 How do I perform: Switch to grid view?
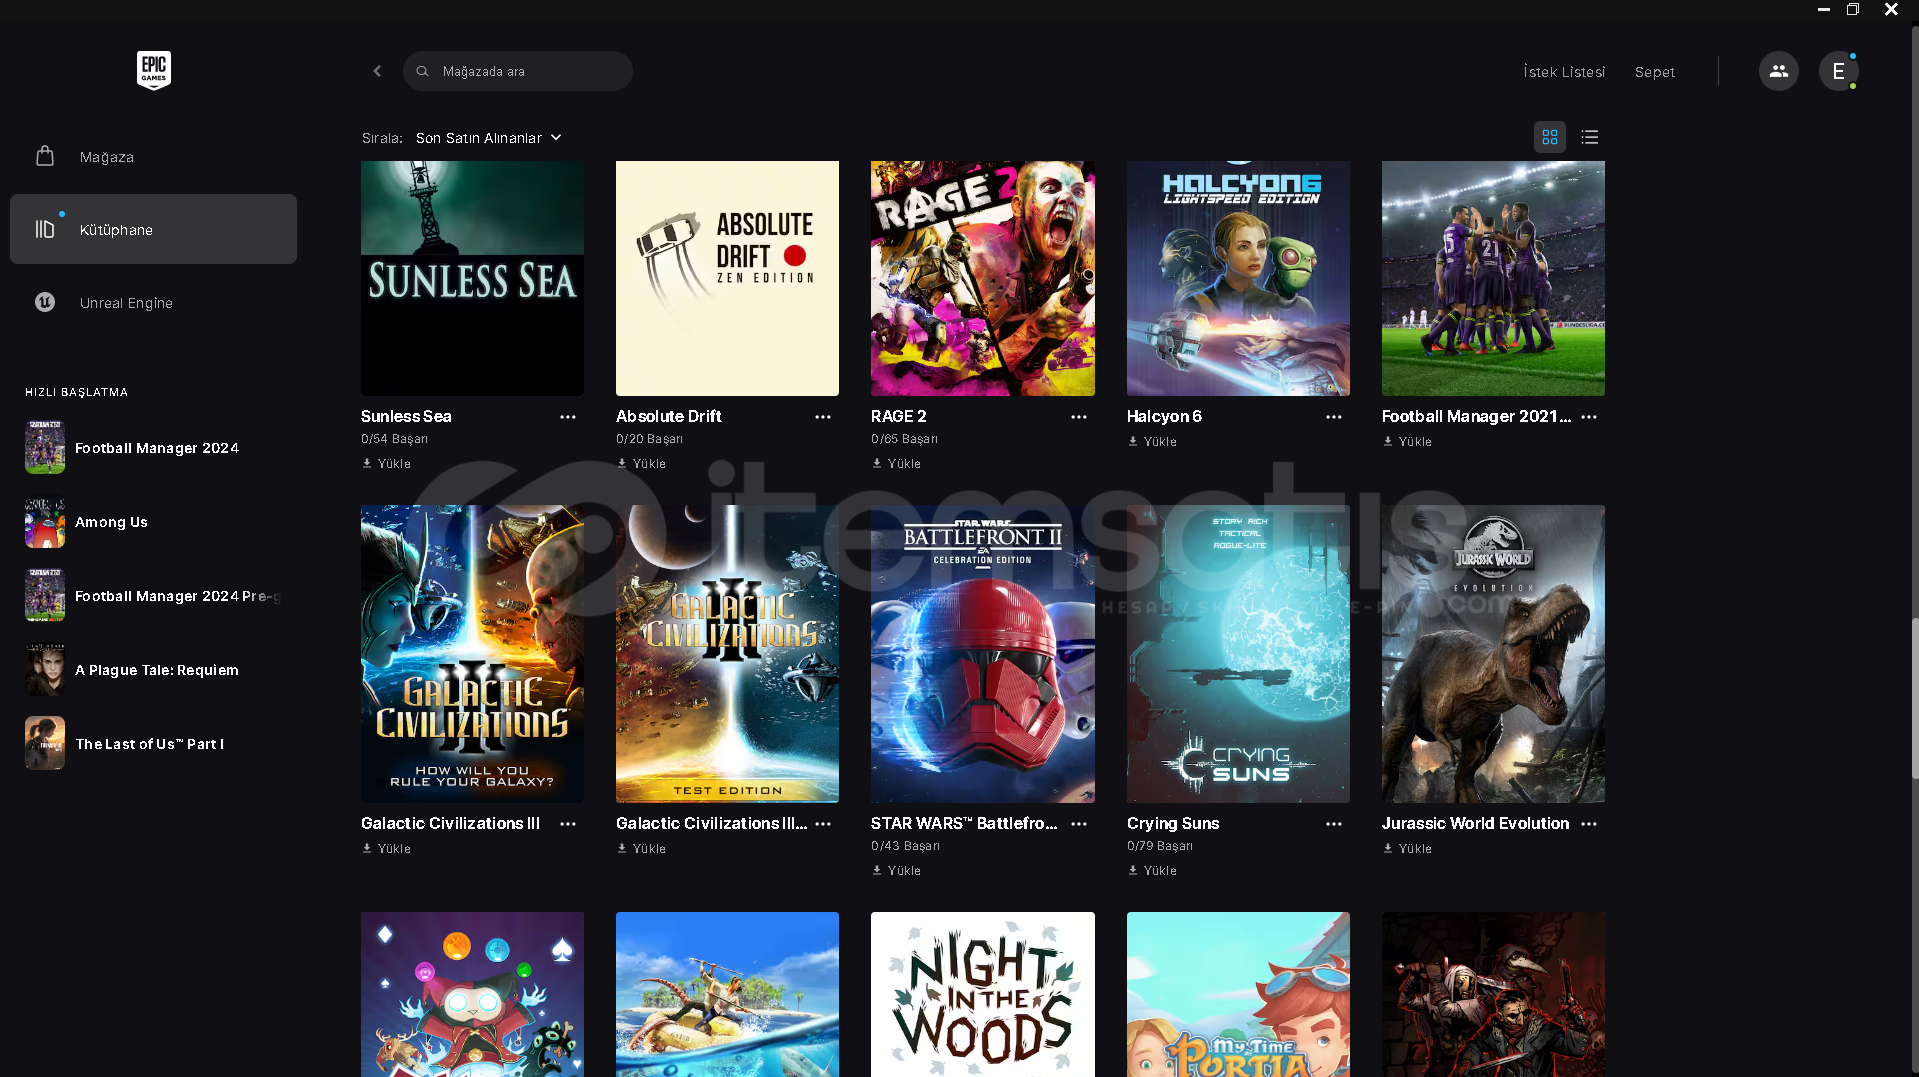(1549, 137)
